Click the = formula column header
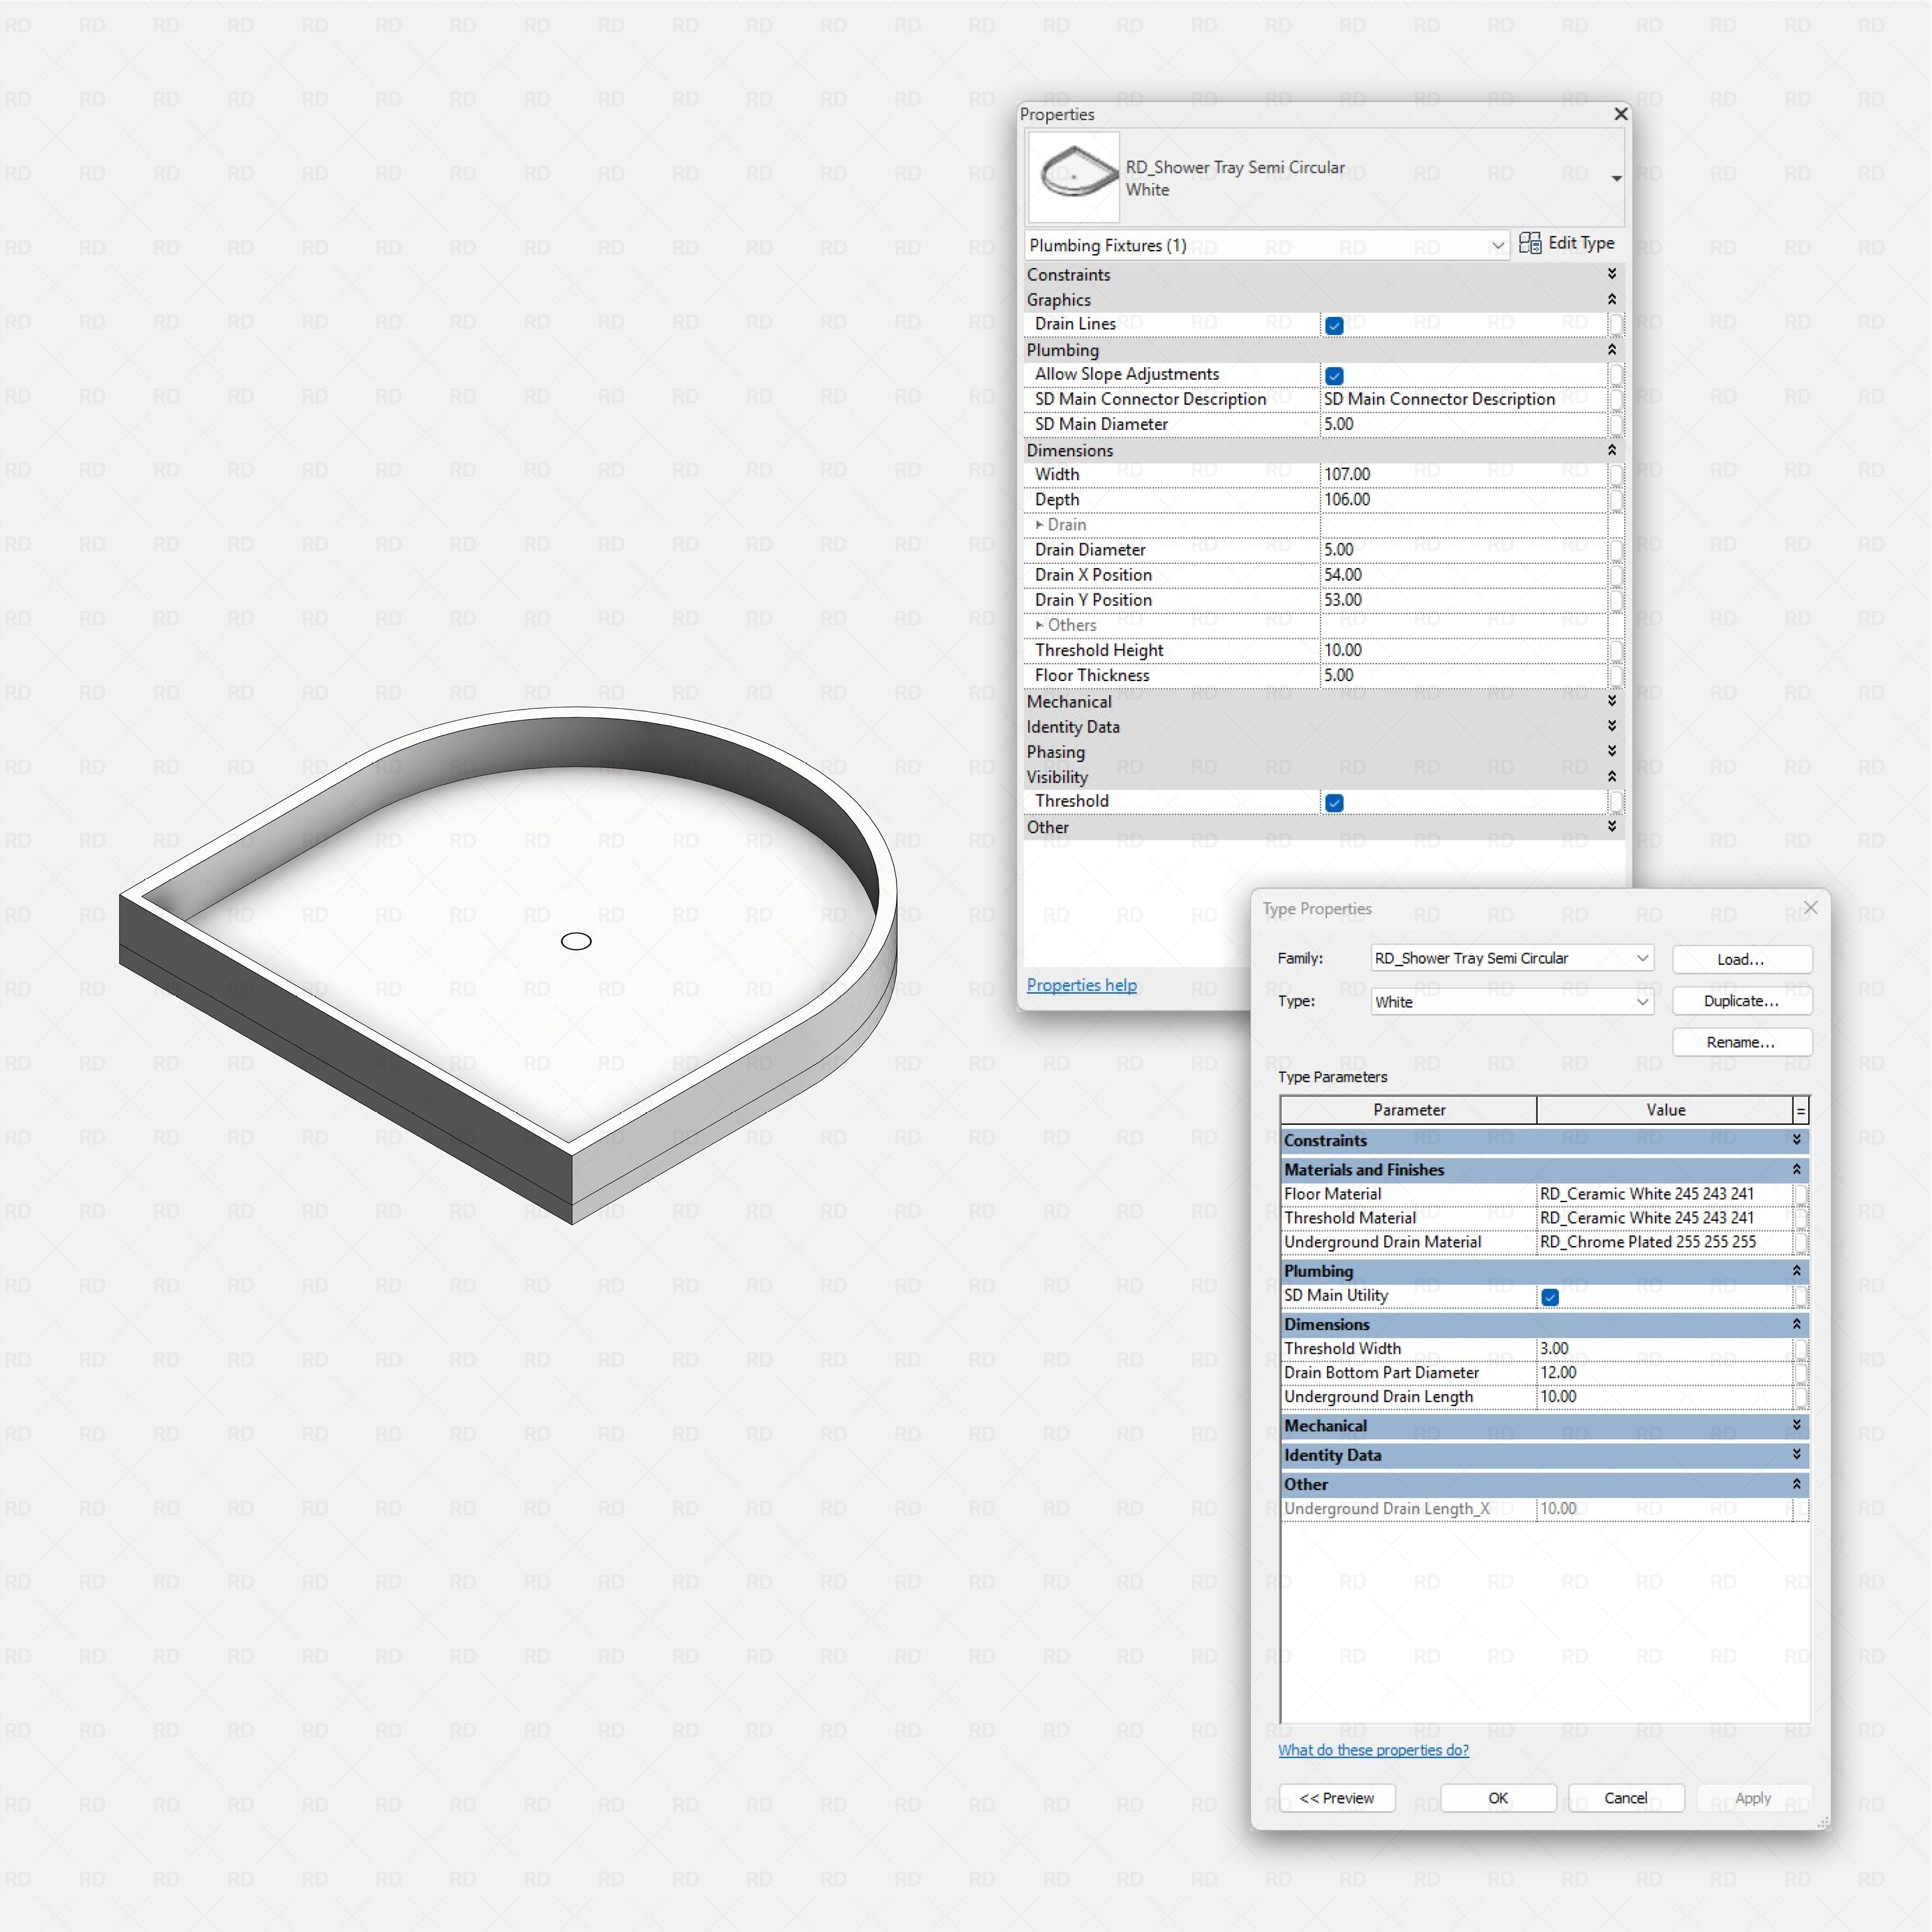Viewport: 1932px width, 1932px height. [x=1800, y=1110]
